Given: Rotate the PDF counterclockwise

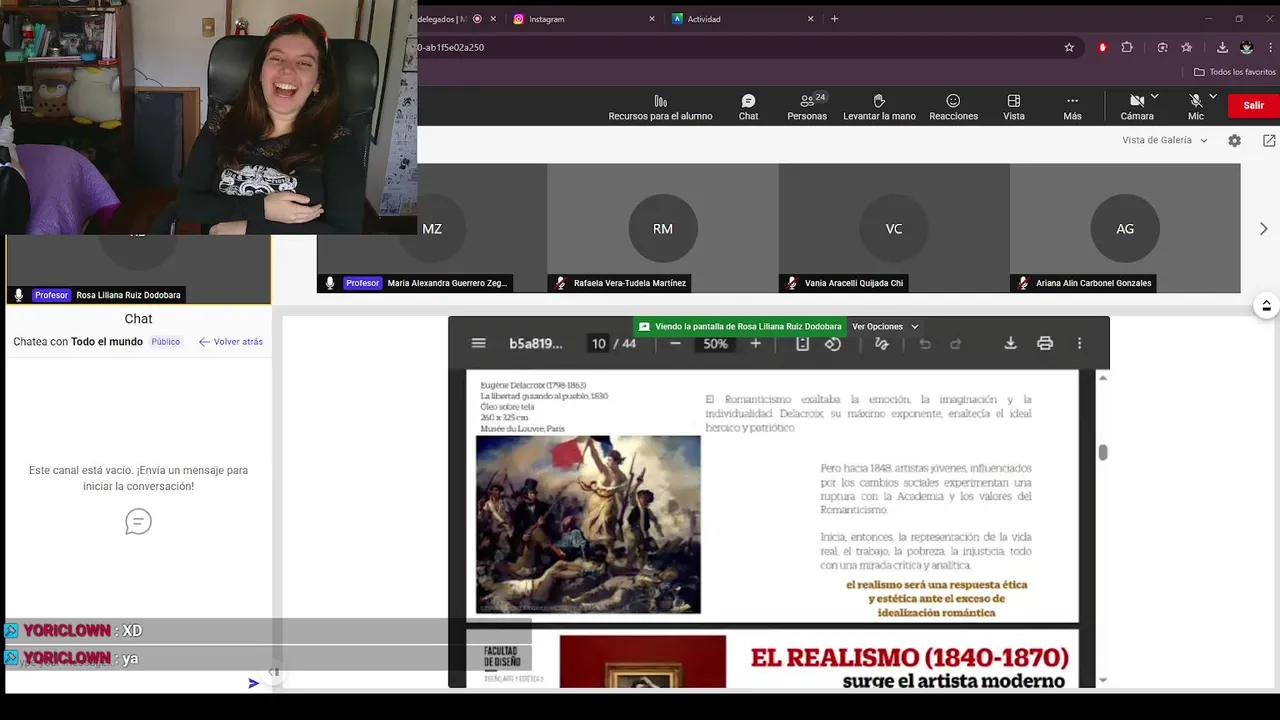Looking at the screenshot, I should point(833,343).
